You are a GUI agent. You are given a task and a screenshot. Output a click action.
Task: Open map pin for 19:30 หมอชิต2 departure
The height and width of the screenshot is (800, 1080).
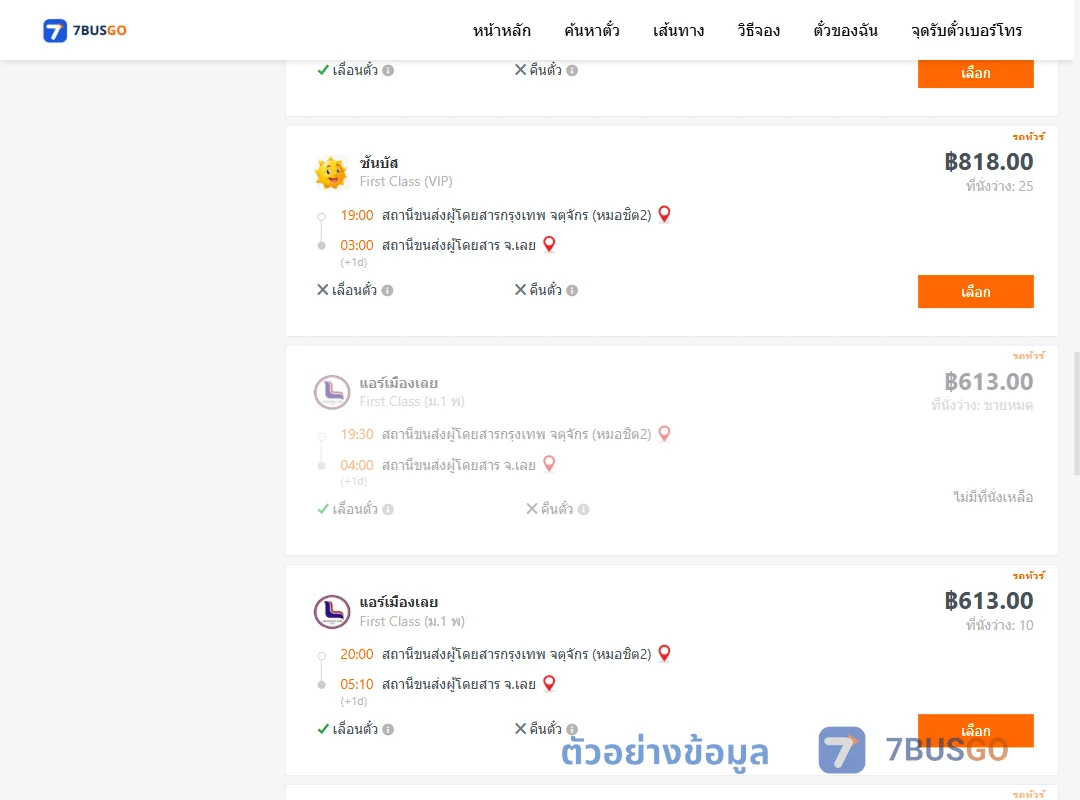(x=665, y=433)
